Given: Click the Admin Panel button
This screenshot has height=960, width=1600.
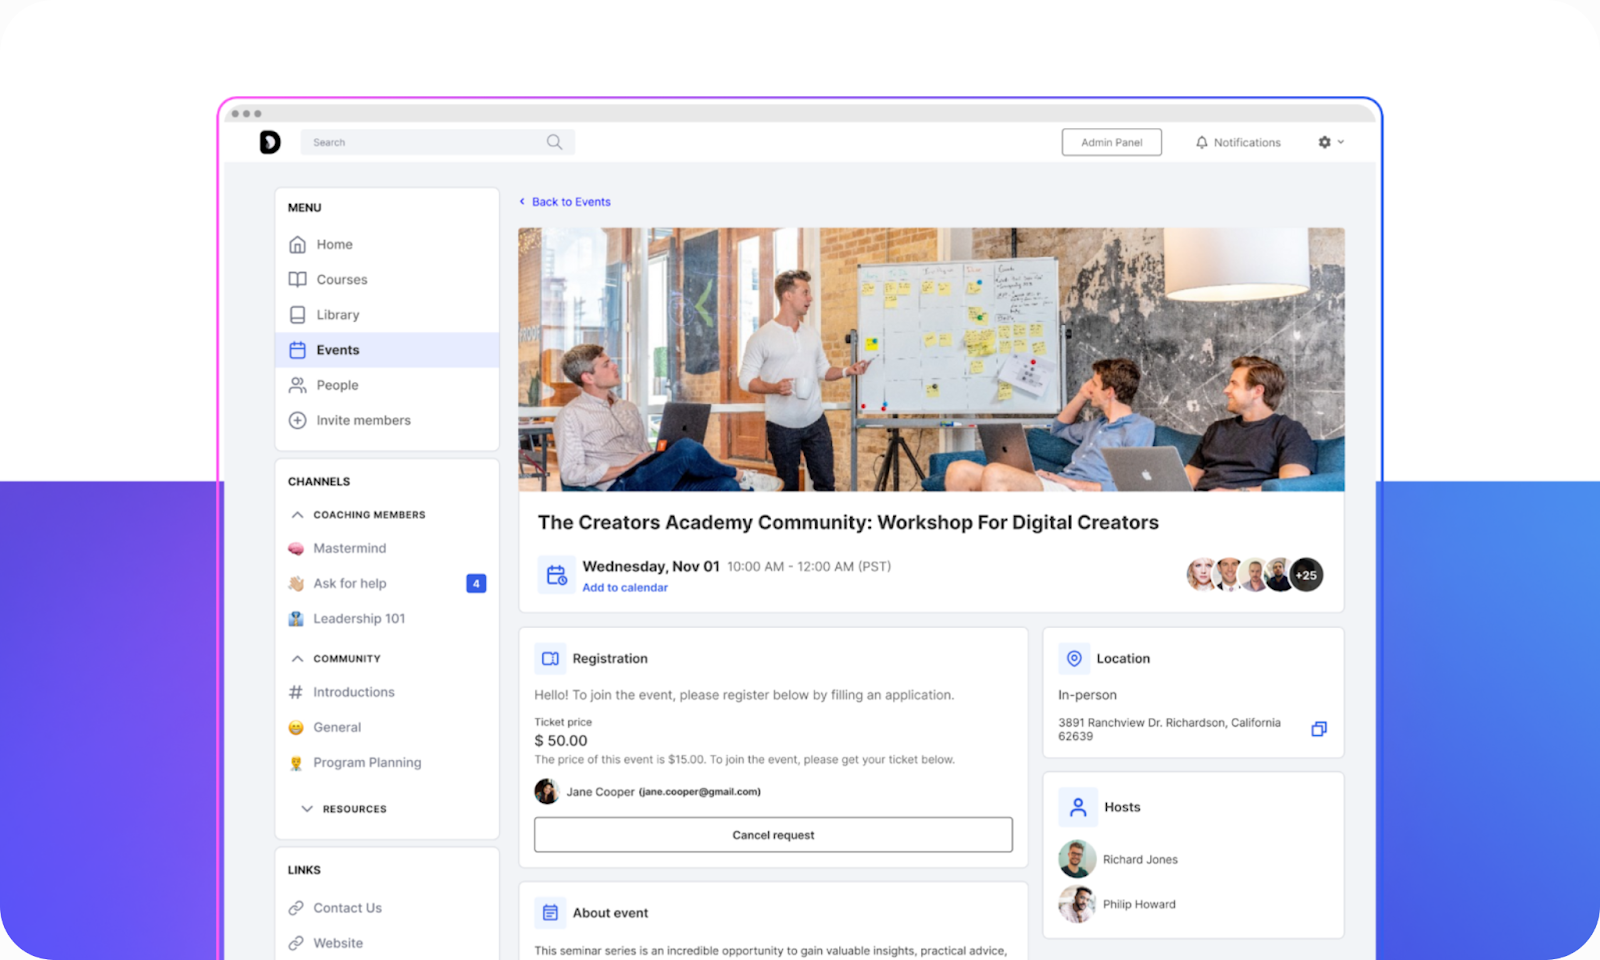Looking at the screenshot, I should [1111, 142].
